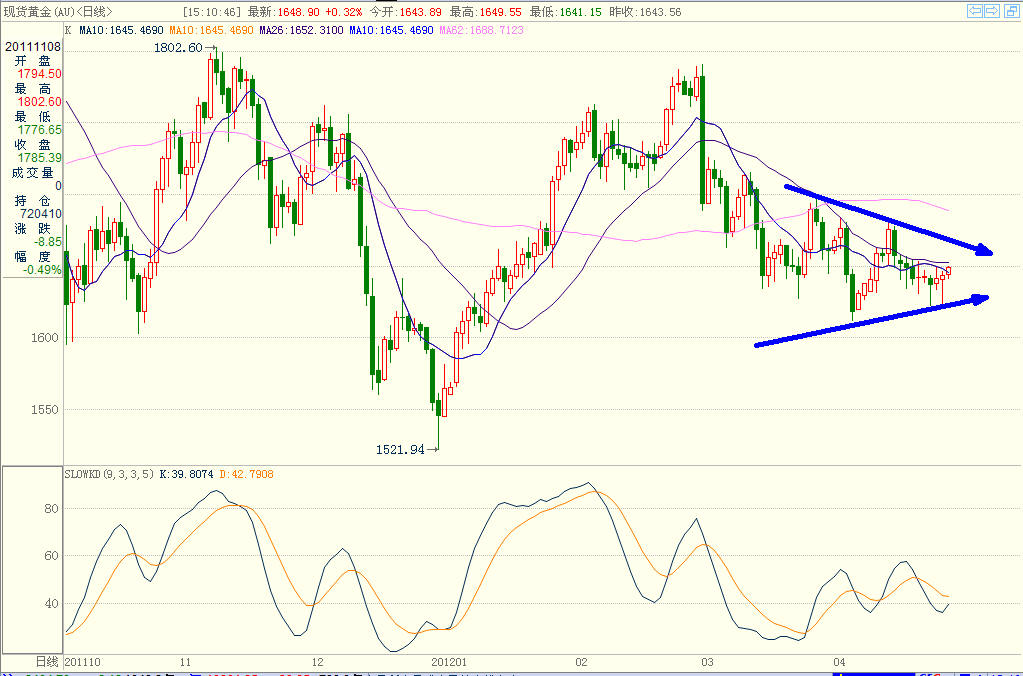This screenshot has width=1023, height=676.
Task: Click the 201110 date axis marker
Action: pyautogui.click(x=82, y=662)
